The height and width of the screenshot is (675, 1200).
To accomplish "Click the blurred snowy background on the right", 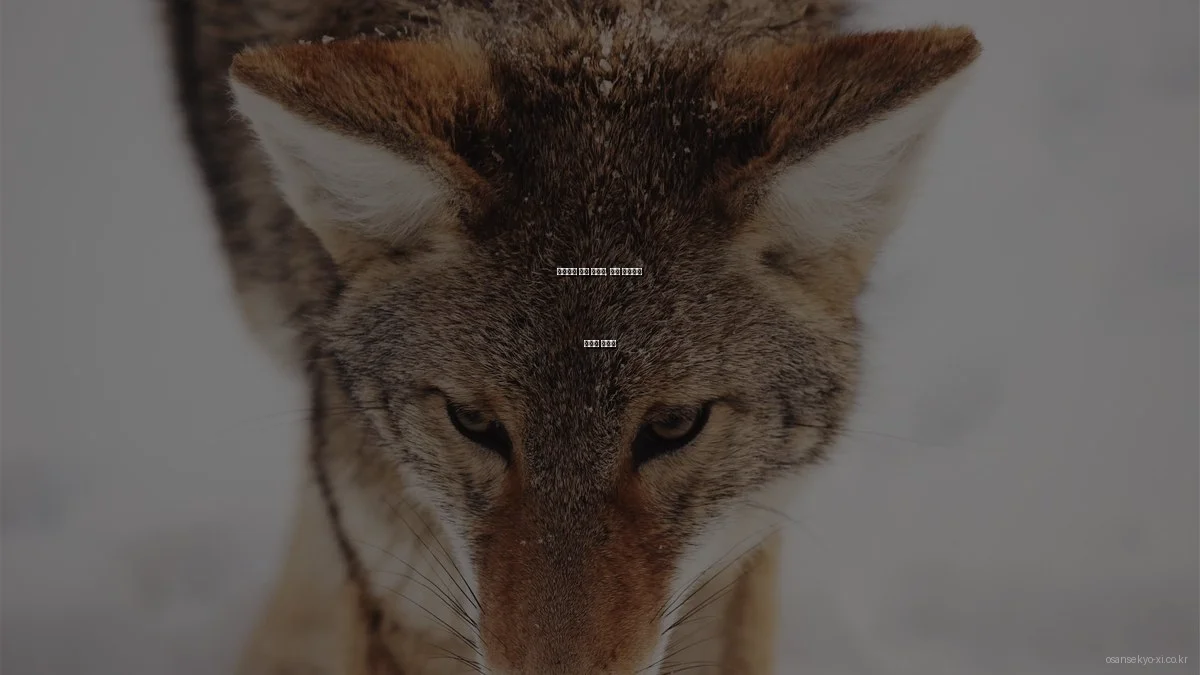I will click(1050, 350).
